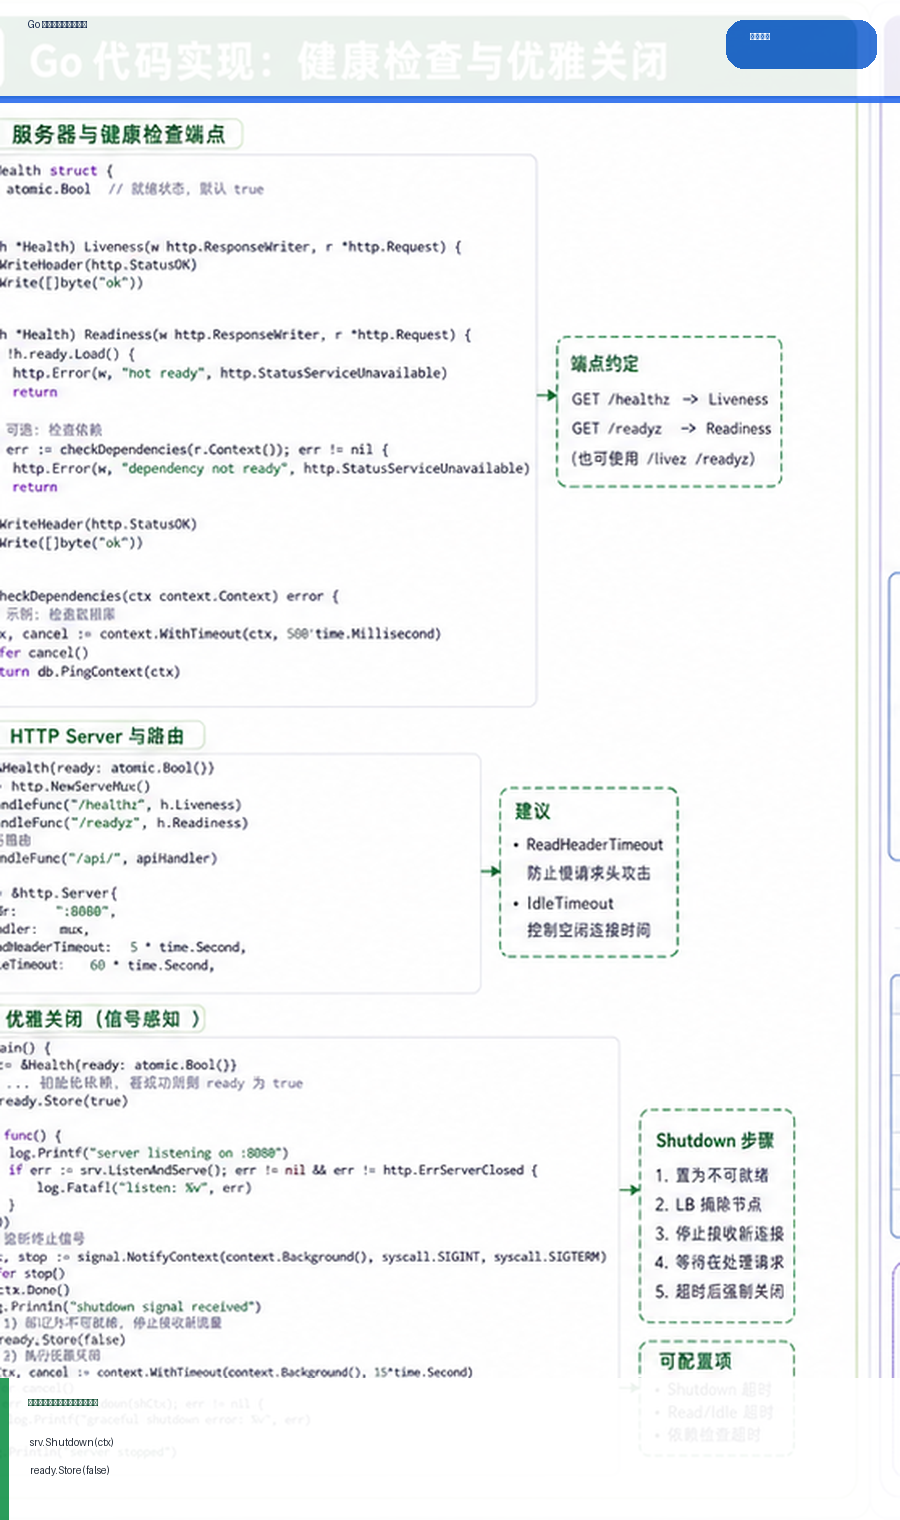Click the 'HTTP Server 与路由' section heading
This screenshot has width=900, height=1520.
[x=97, y=736]
